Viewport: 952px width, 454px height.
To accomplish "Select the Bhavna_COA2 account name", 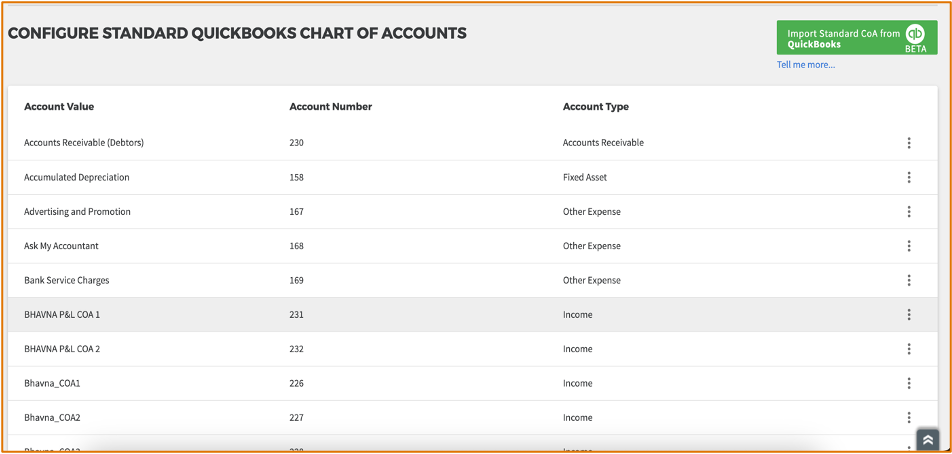I will pos(52,418).
